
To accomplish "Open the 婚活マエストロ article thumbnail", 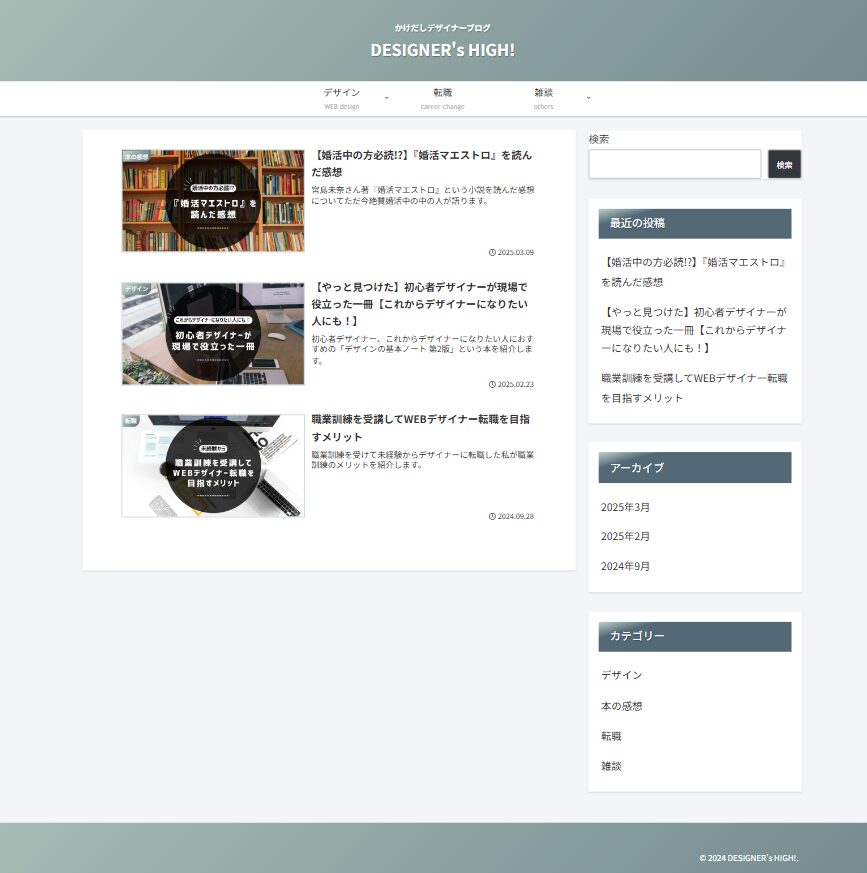I will tap(213, 201).
